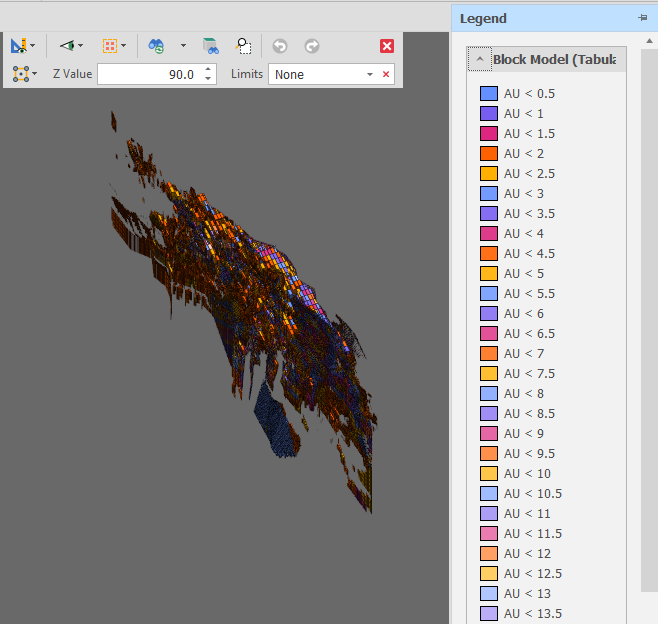Viewport: 658px width, 624px height.
Task: Open the binoculars tool dropdown arrow
Action: coord(183,46)
